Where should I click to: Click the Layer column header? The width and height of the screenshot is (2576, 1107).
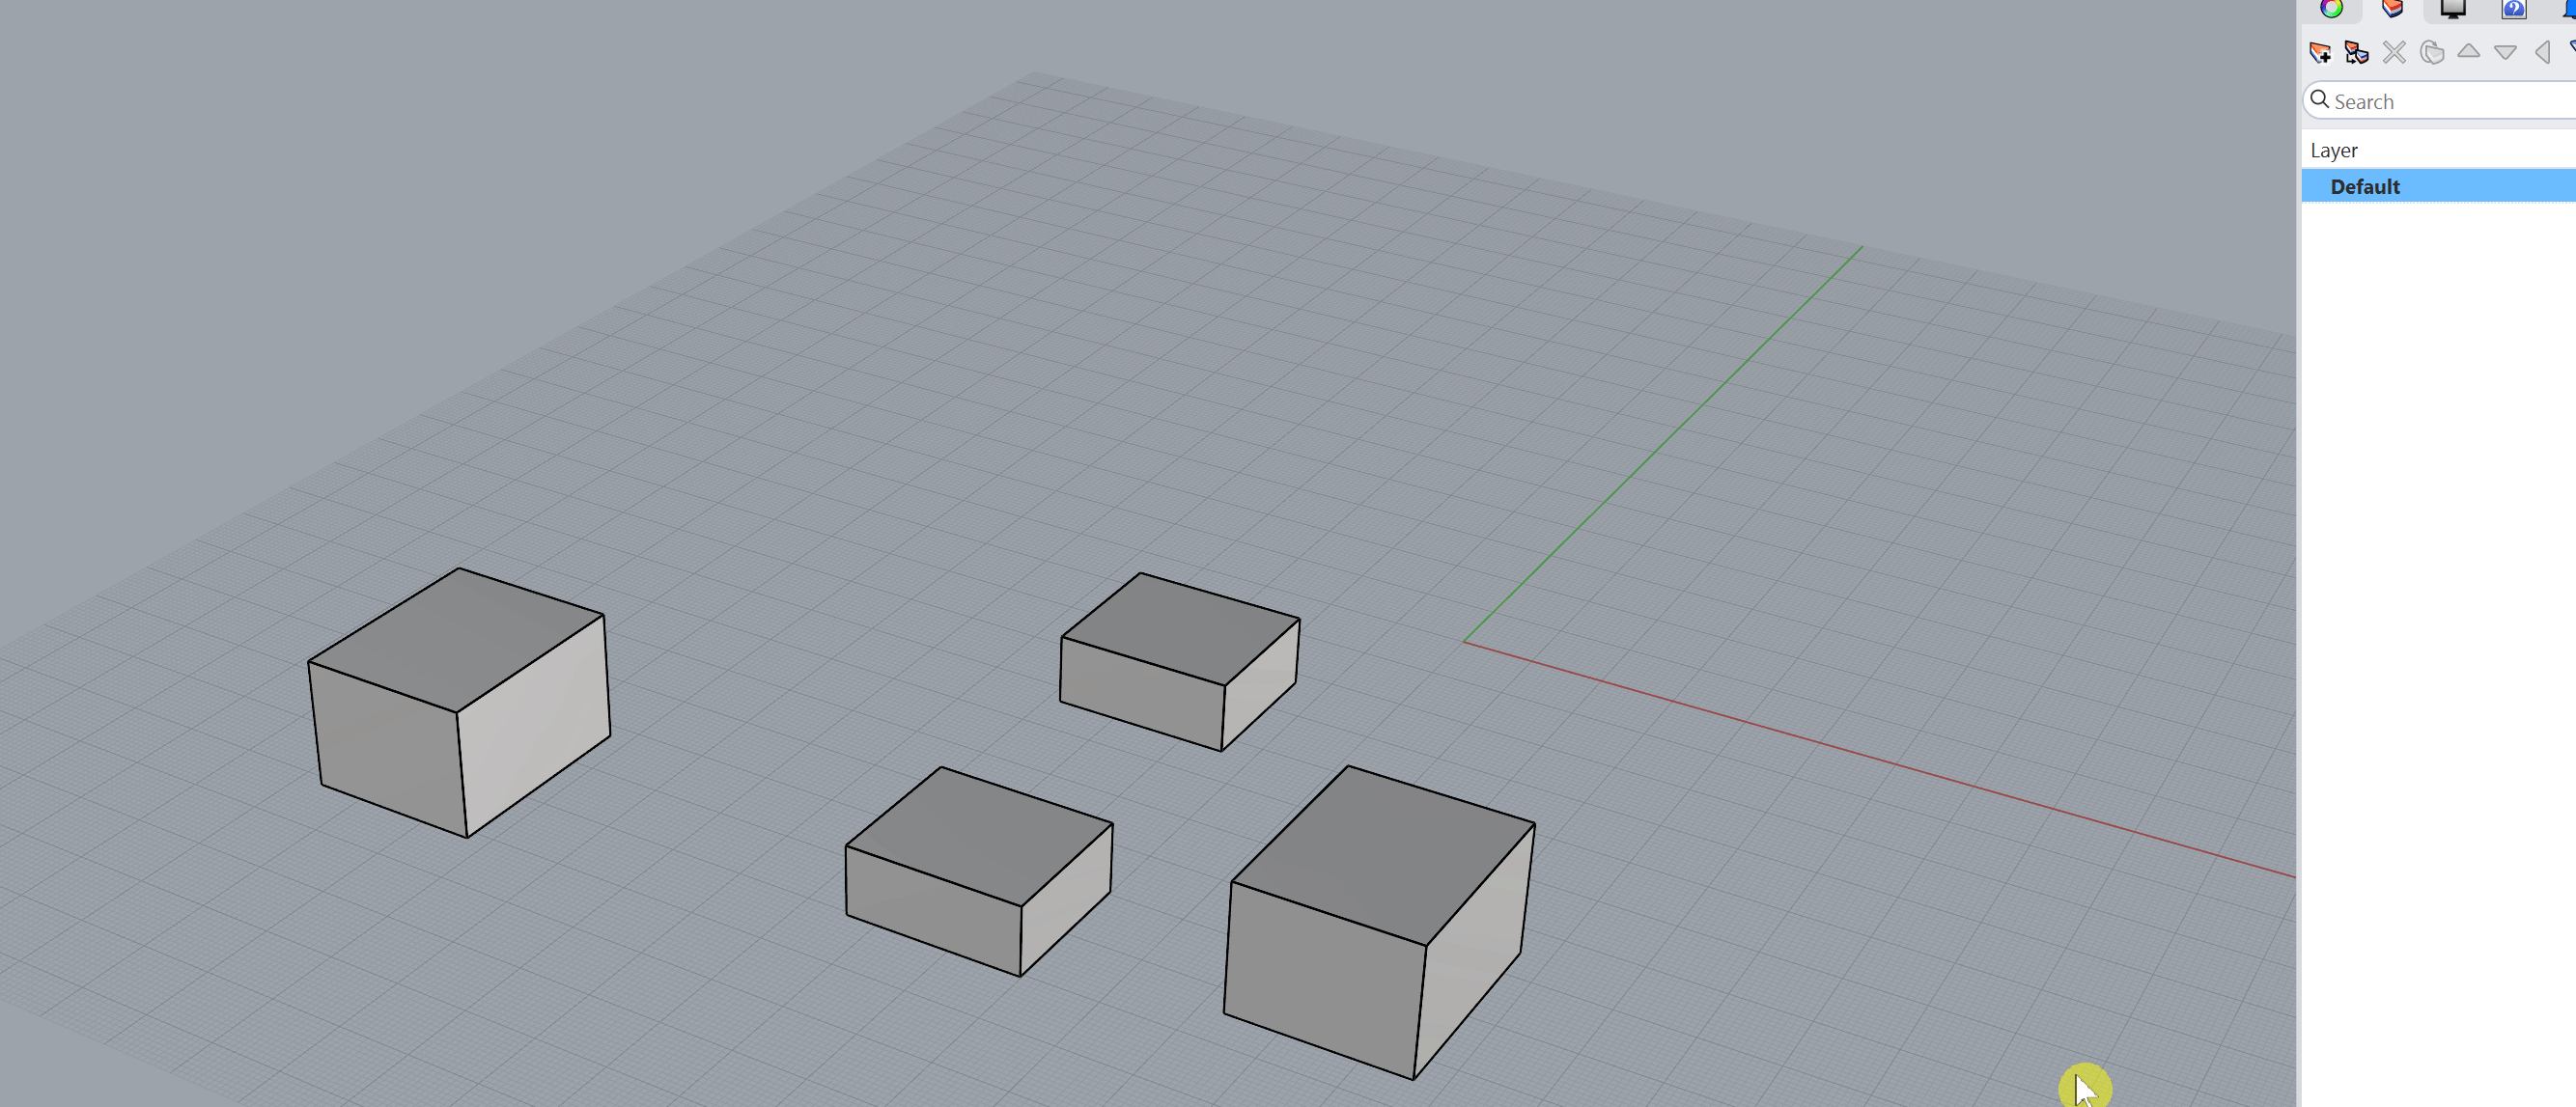click(2438, 150)
